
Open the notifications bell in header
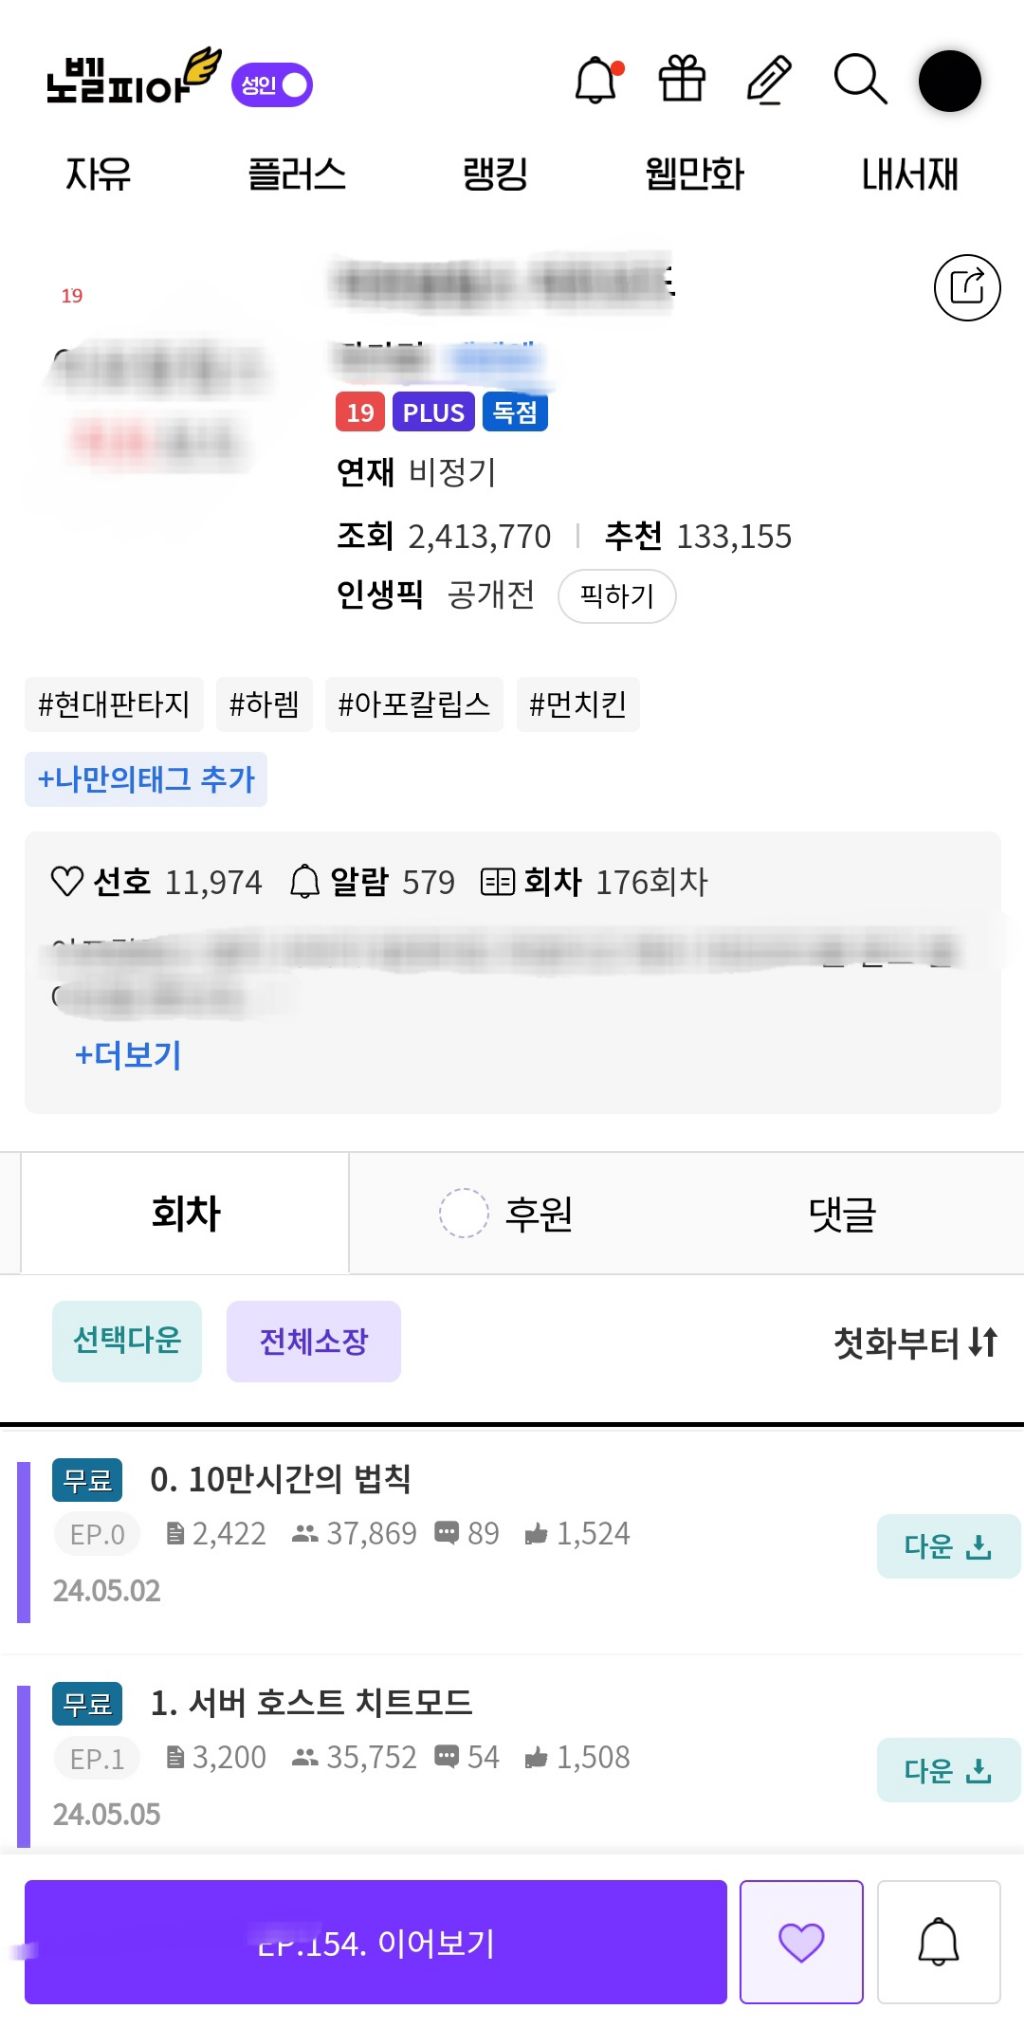pos(597,80)
